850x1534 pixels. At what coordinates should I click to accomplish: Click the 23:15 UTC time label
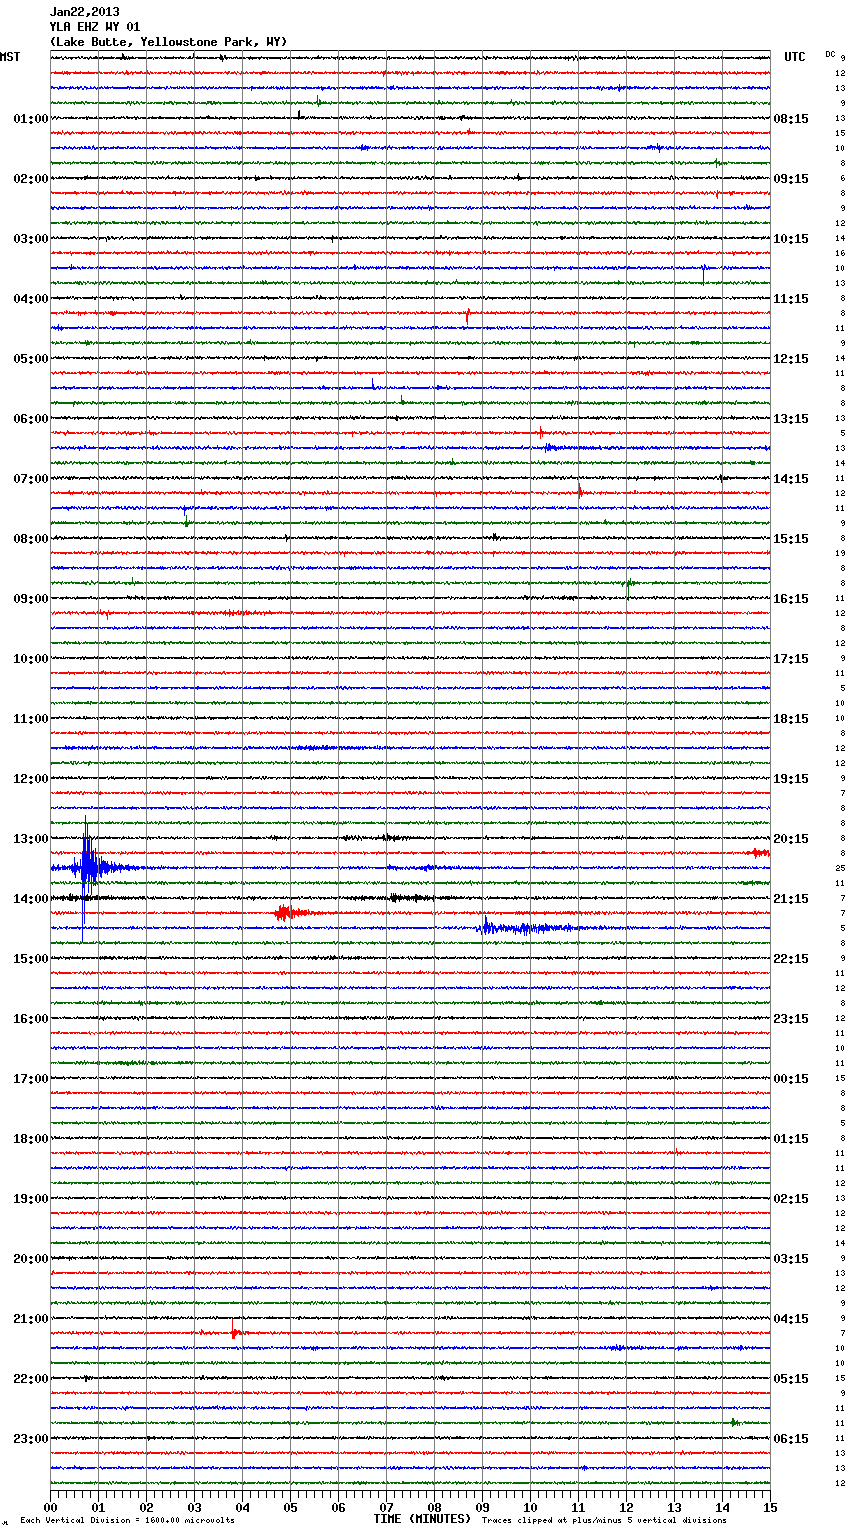791,1019
